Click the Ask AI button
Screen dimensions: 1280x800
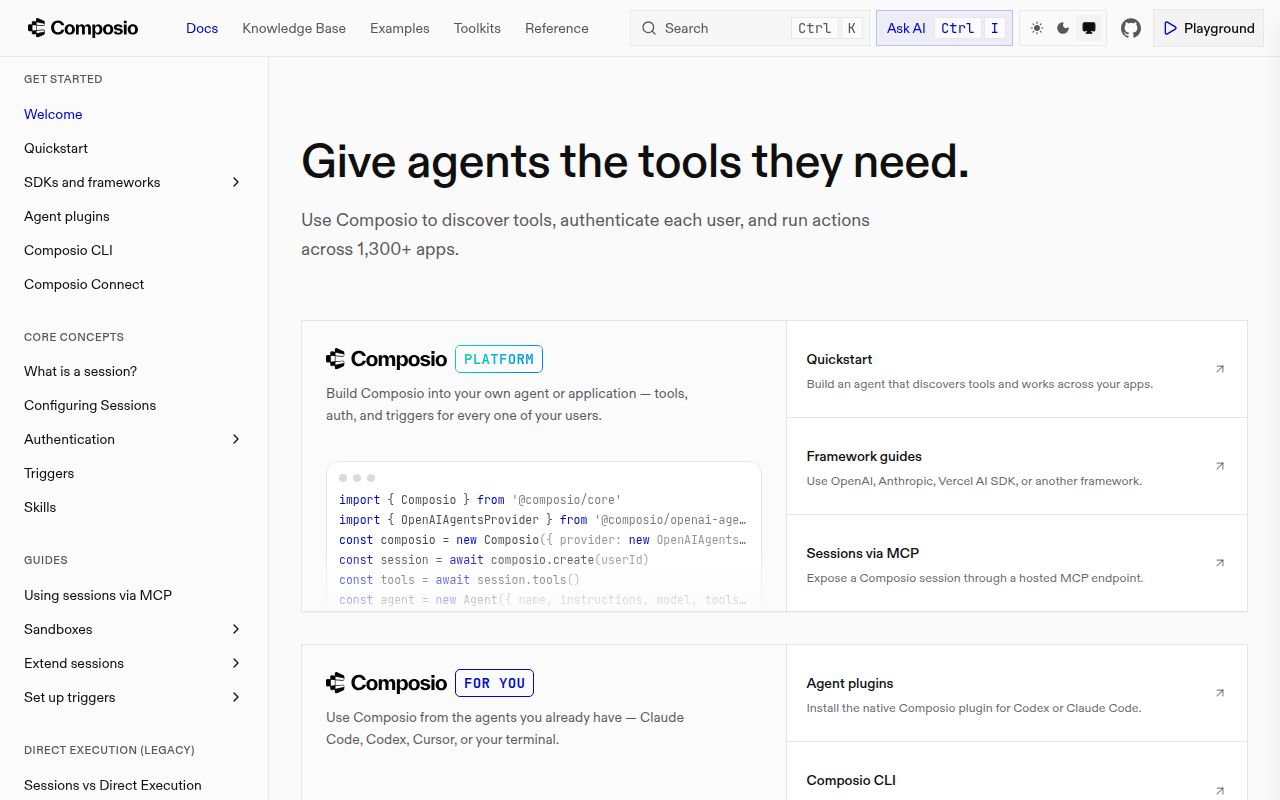click(944, 28)
